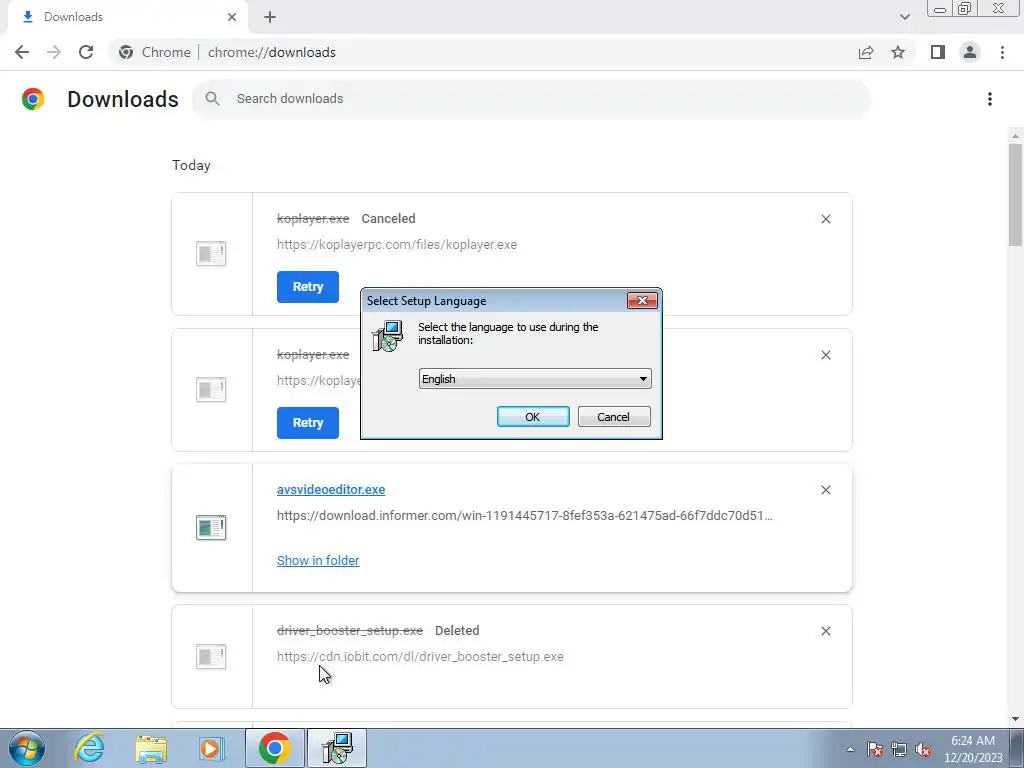Open Windows Media Player from taskbar
The image size is (1024, 768).
tap(212, 748)
